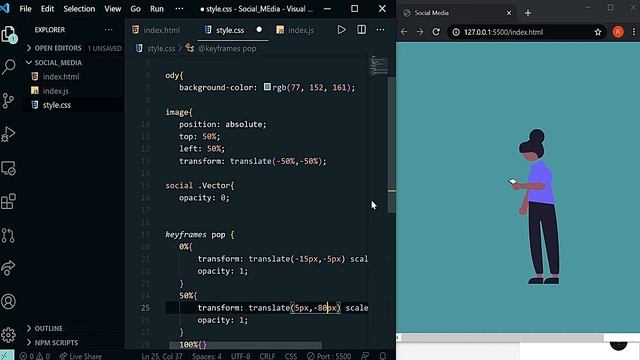640x360 pixels.
Task: Show more menu items ellipsis in menu bar
Action: coord(179,9)
